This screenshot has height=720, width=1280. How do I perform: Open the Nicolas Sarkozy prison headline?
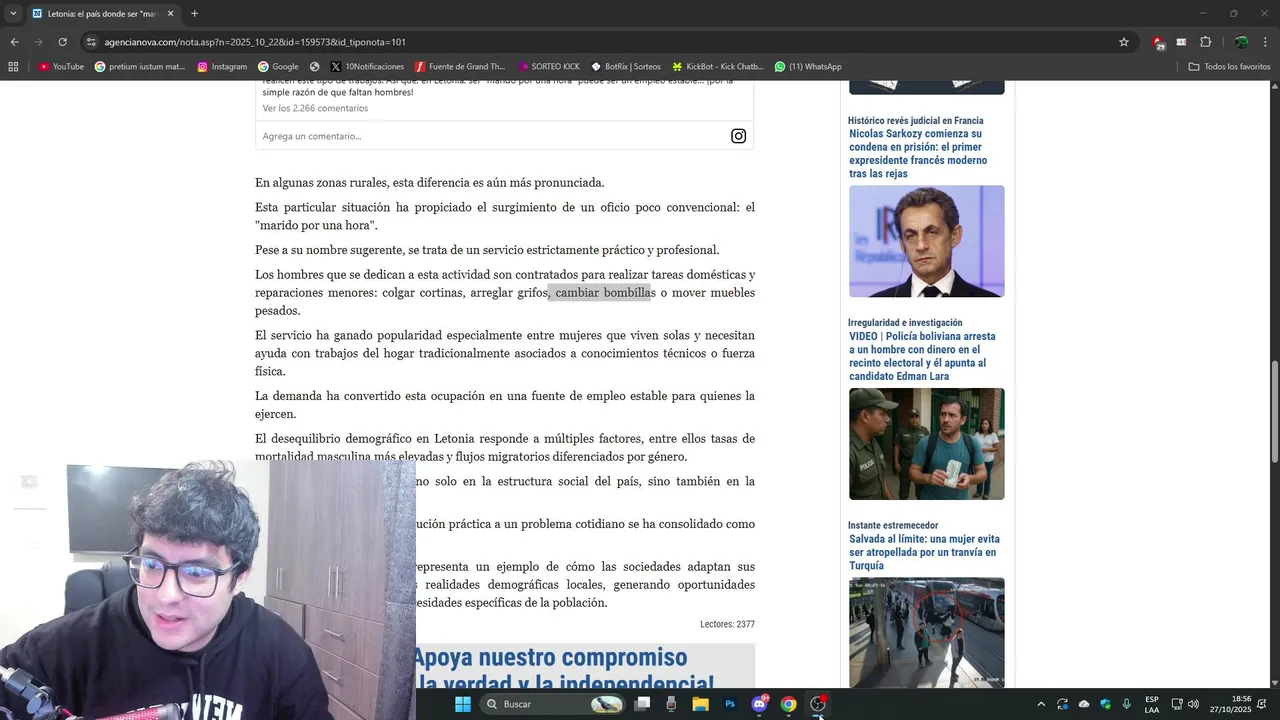coord(918,153)
